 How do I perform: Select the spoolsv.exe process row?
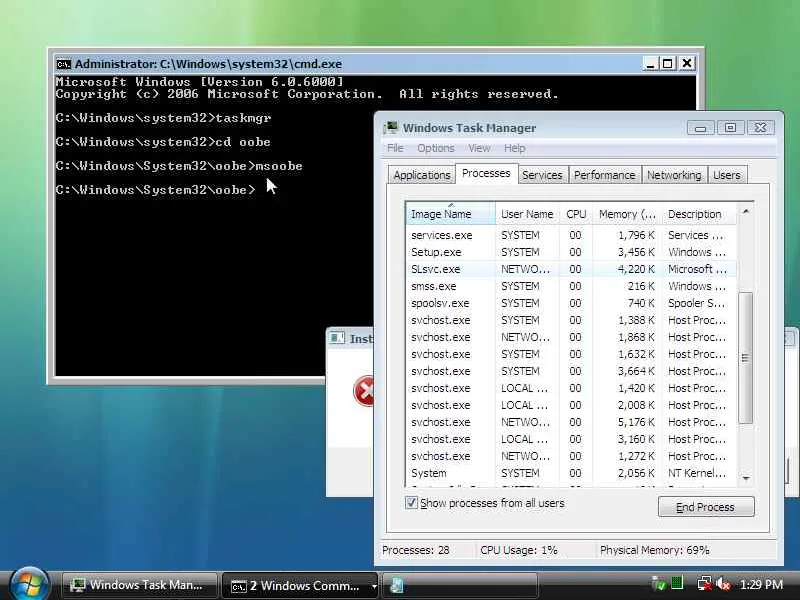[x=571, y=303]
